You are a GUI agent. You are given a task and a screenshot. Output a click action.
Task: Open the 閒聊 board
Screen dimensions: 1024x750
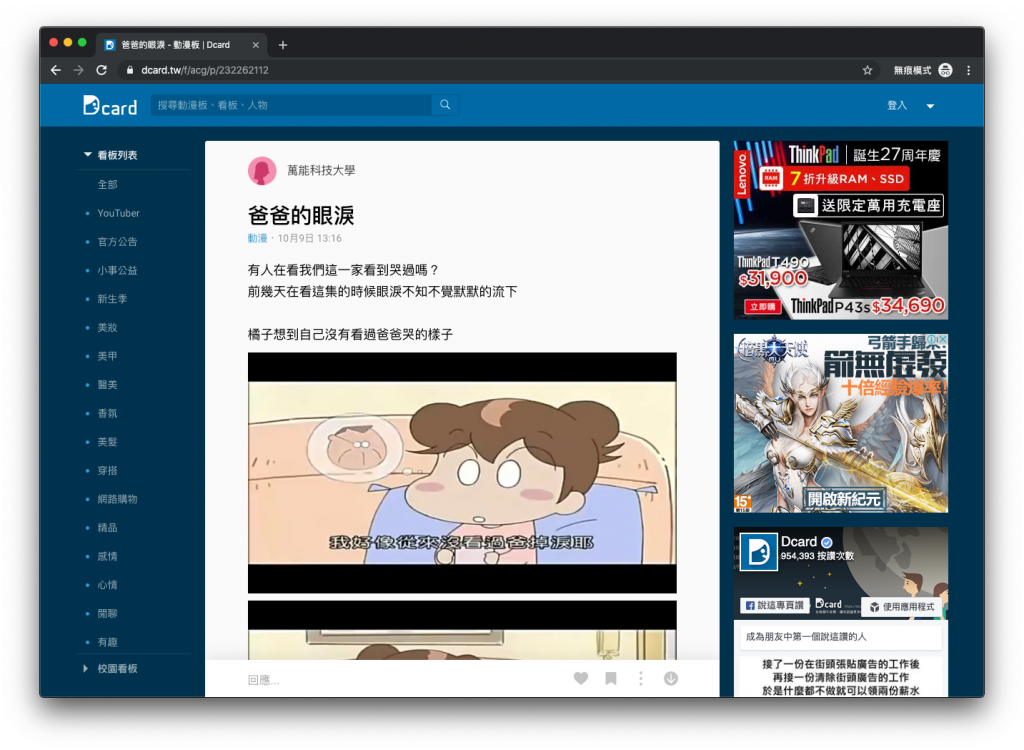(x=107, y=613)
